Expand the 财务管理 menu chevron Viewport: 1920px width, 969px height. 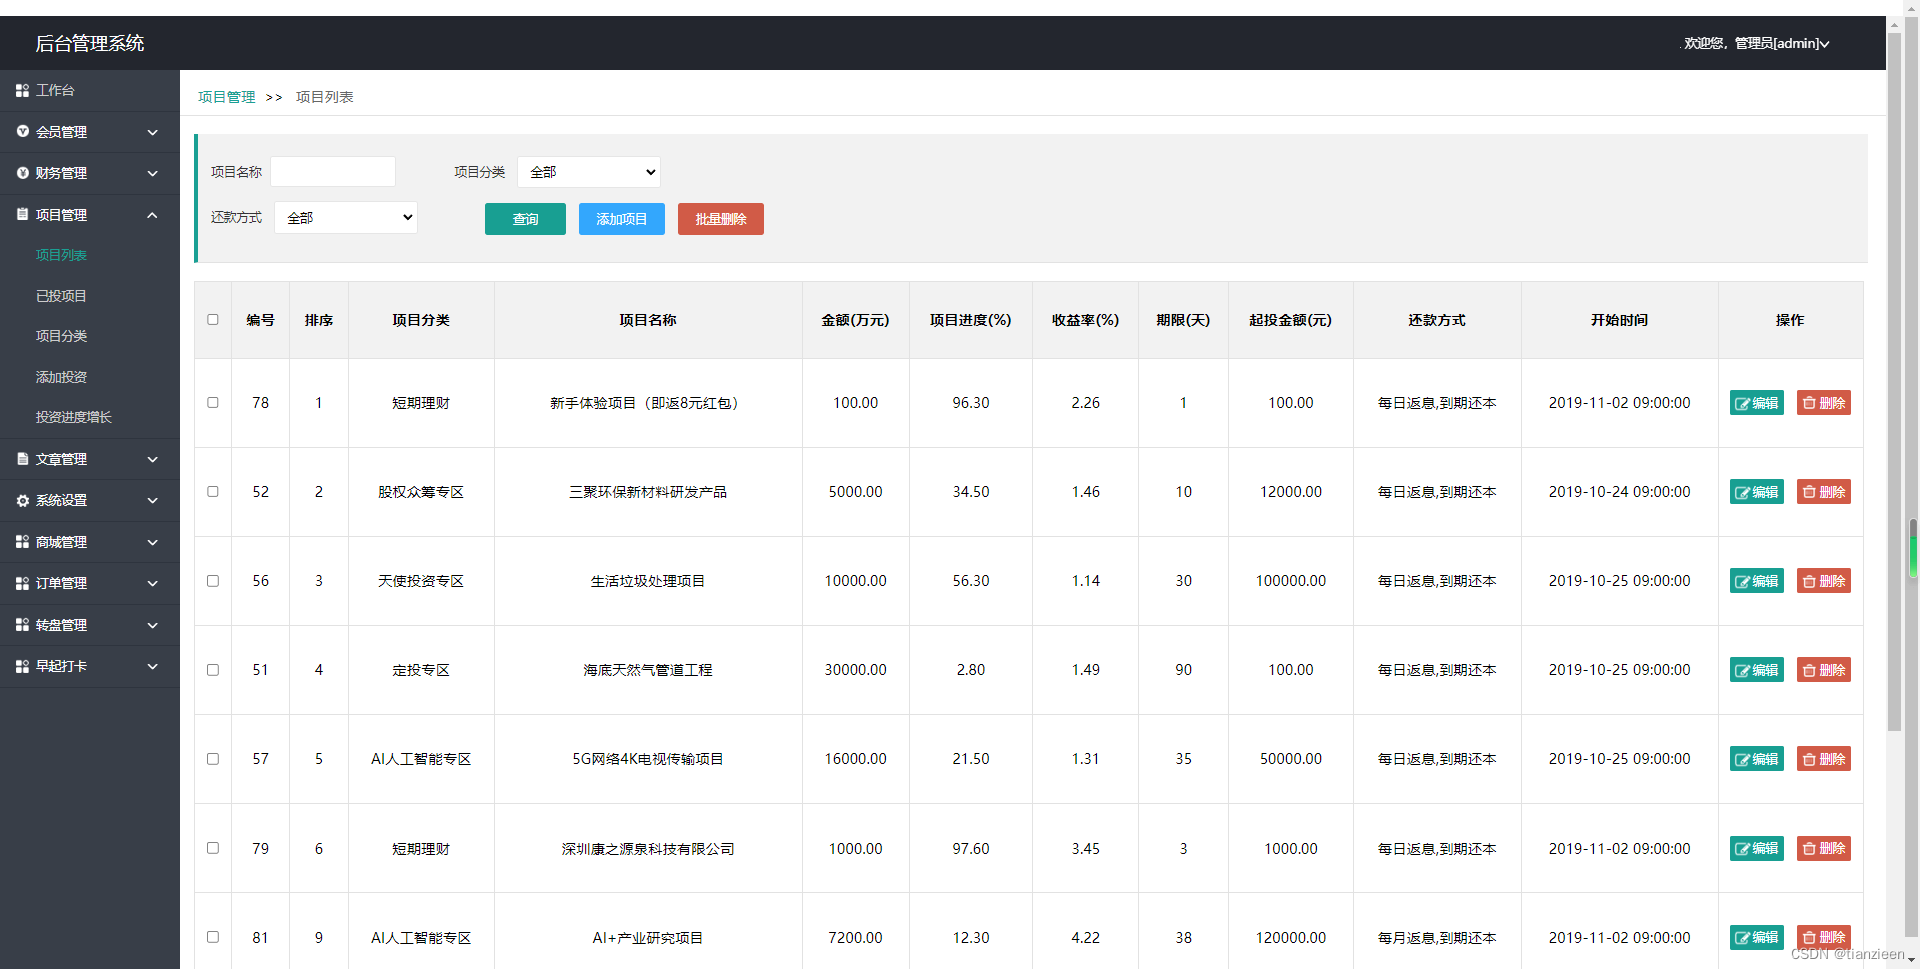153,173
